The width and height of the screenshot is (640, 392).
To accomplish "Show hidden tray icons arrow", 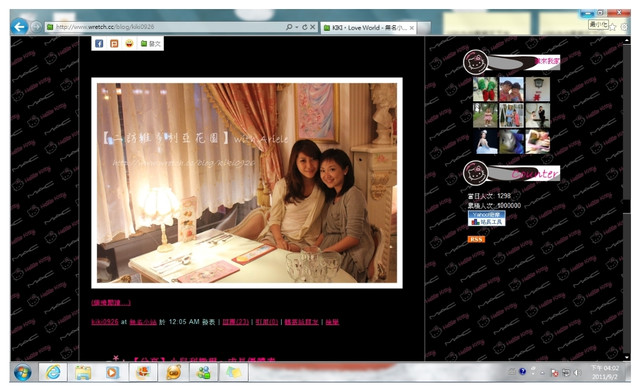I will click(x=542, y=372).
